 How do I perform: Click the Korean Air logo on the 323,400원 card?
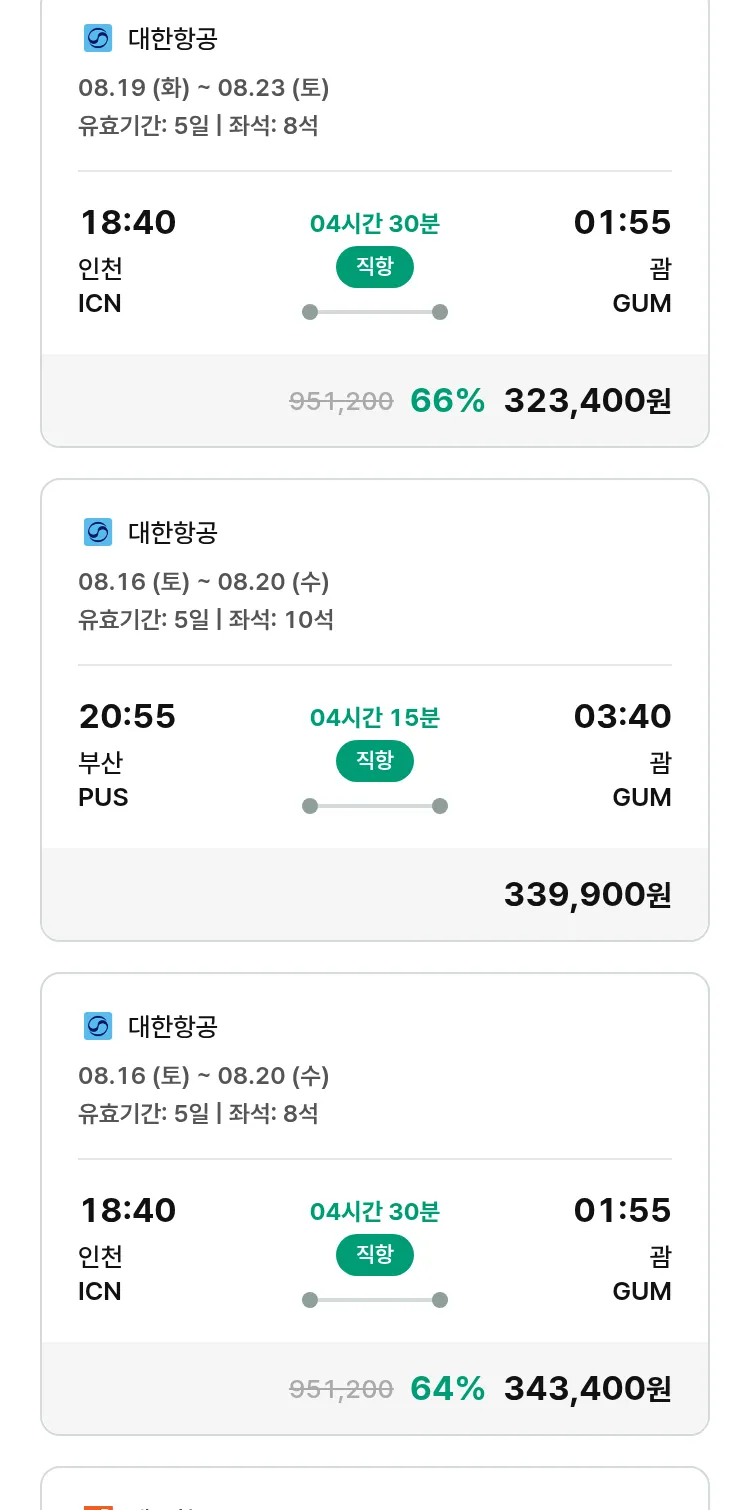coord(98,39)
